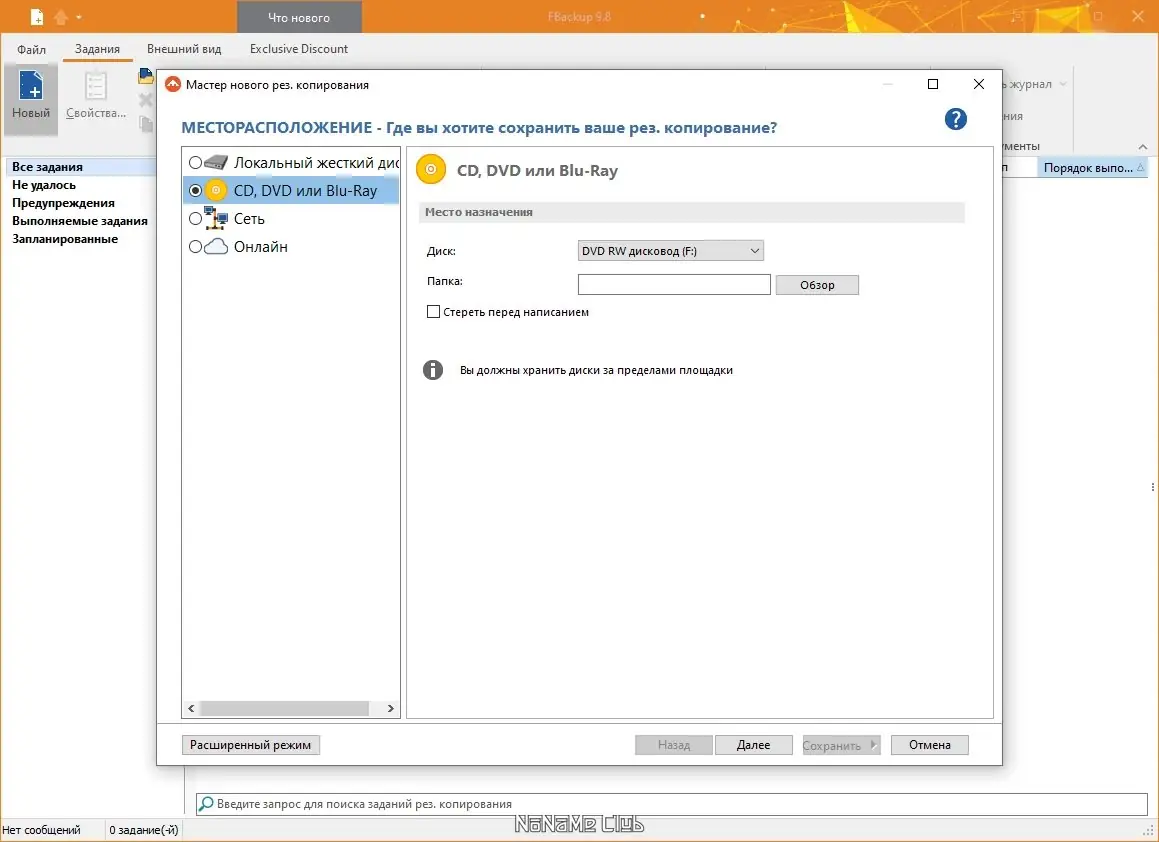The image size is (1159, 842).
Task: Collapse the ribbon with the chevron arrow
Action: click(1143, 146)
